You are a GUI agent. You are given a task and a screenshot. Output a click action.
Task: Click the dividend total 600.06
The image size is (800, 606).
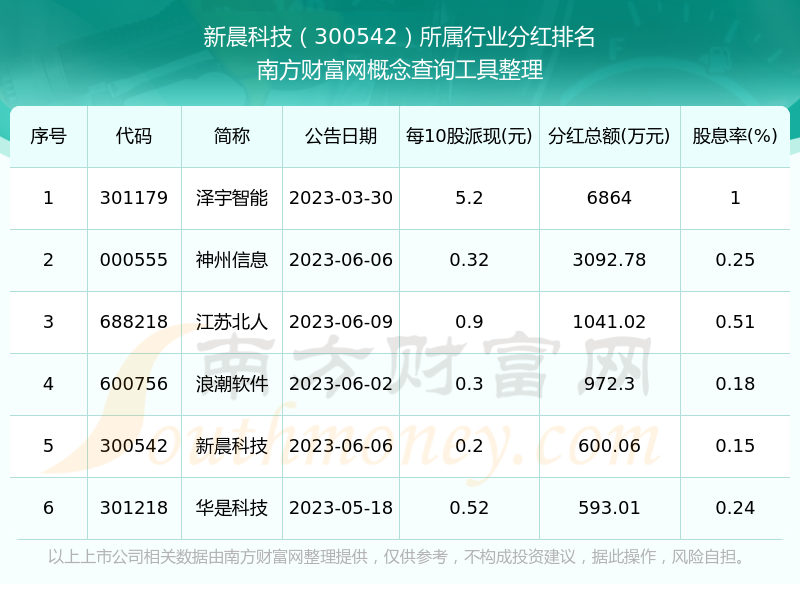tap(609, 446)
